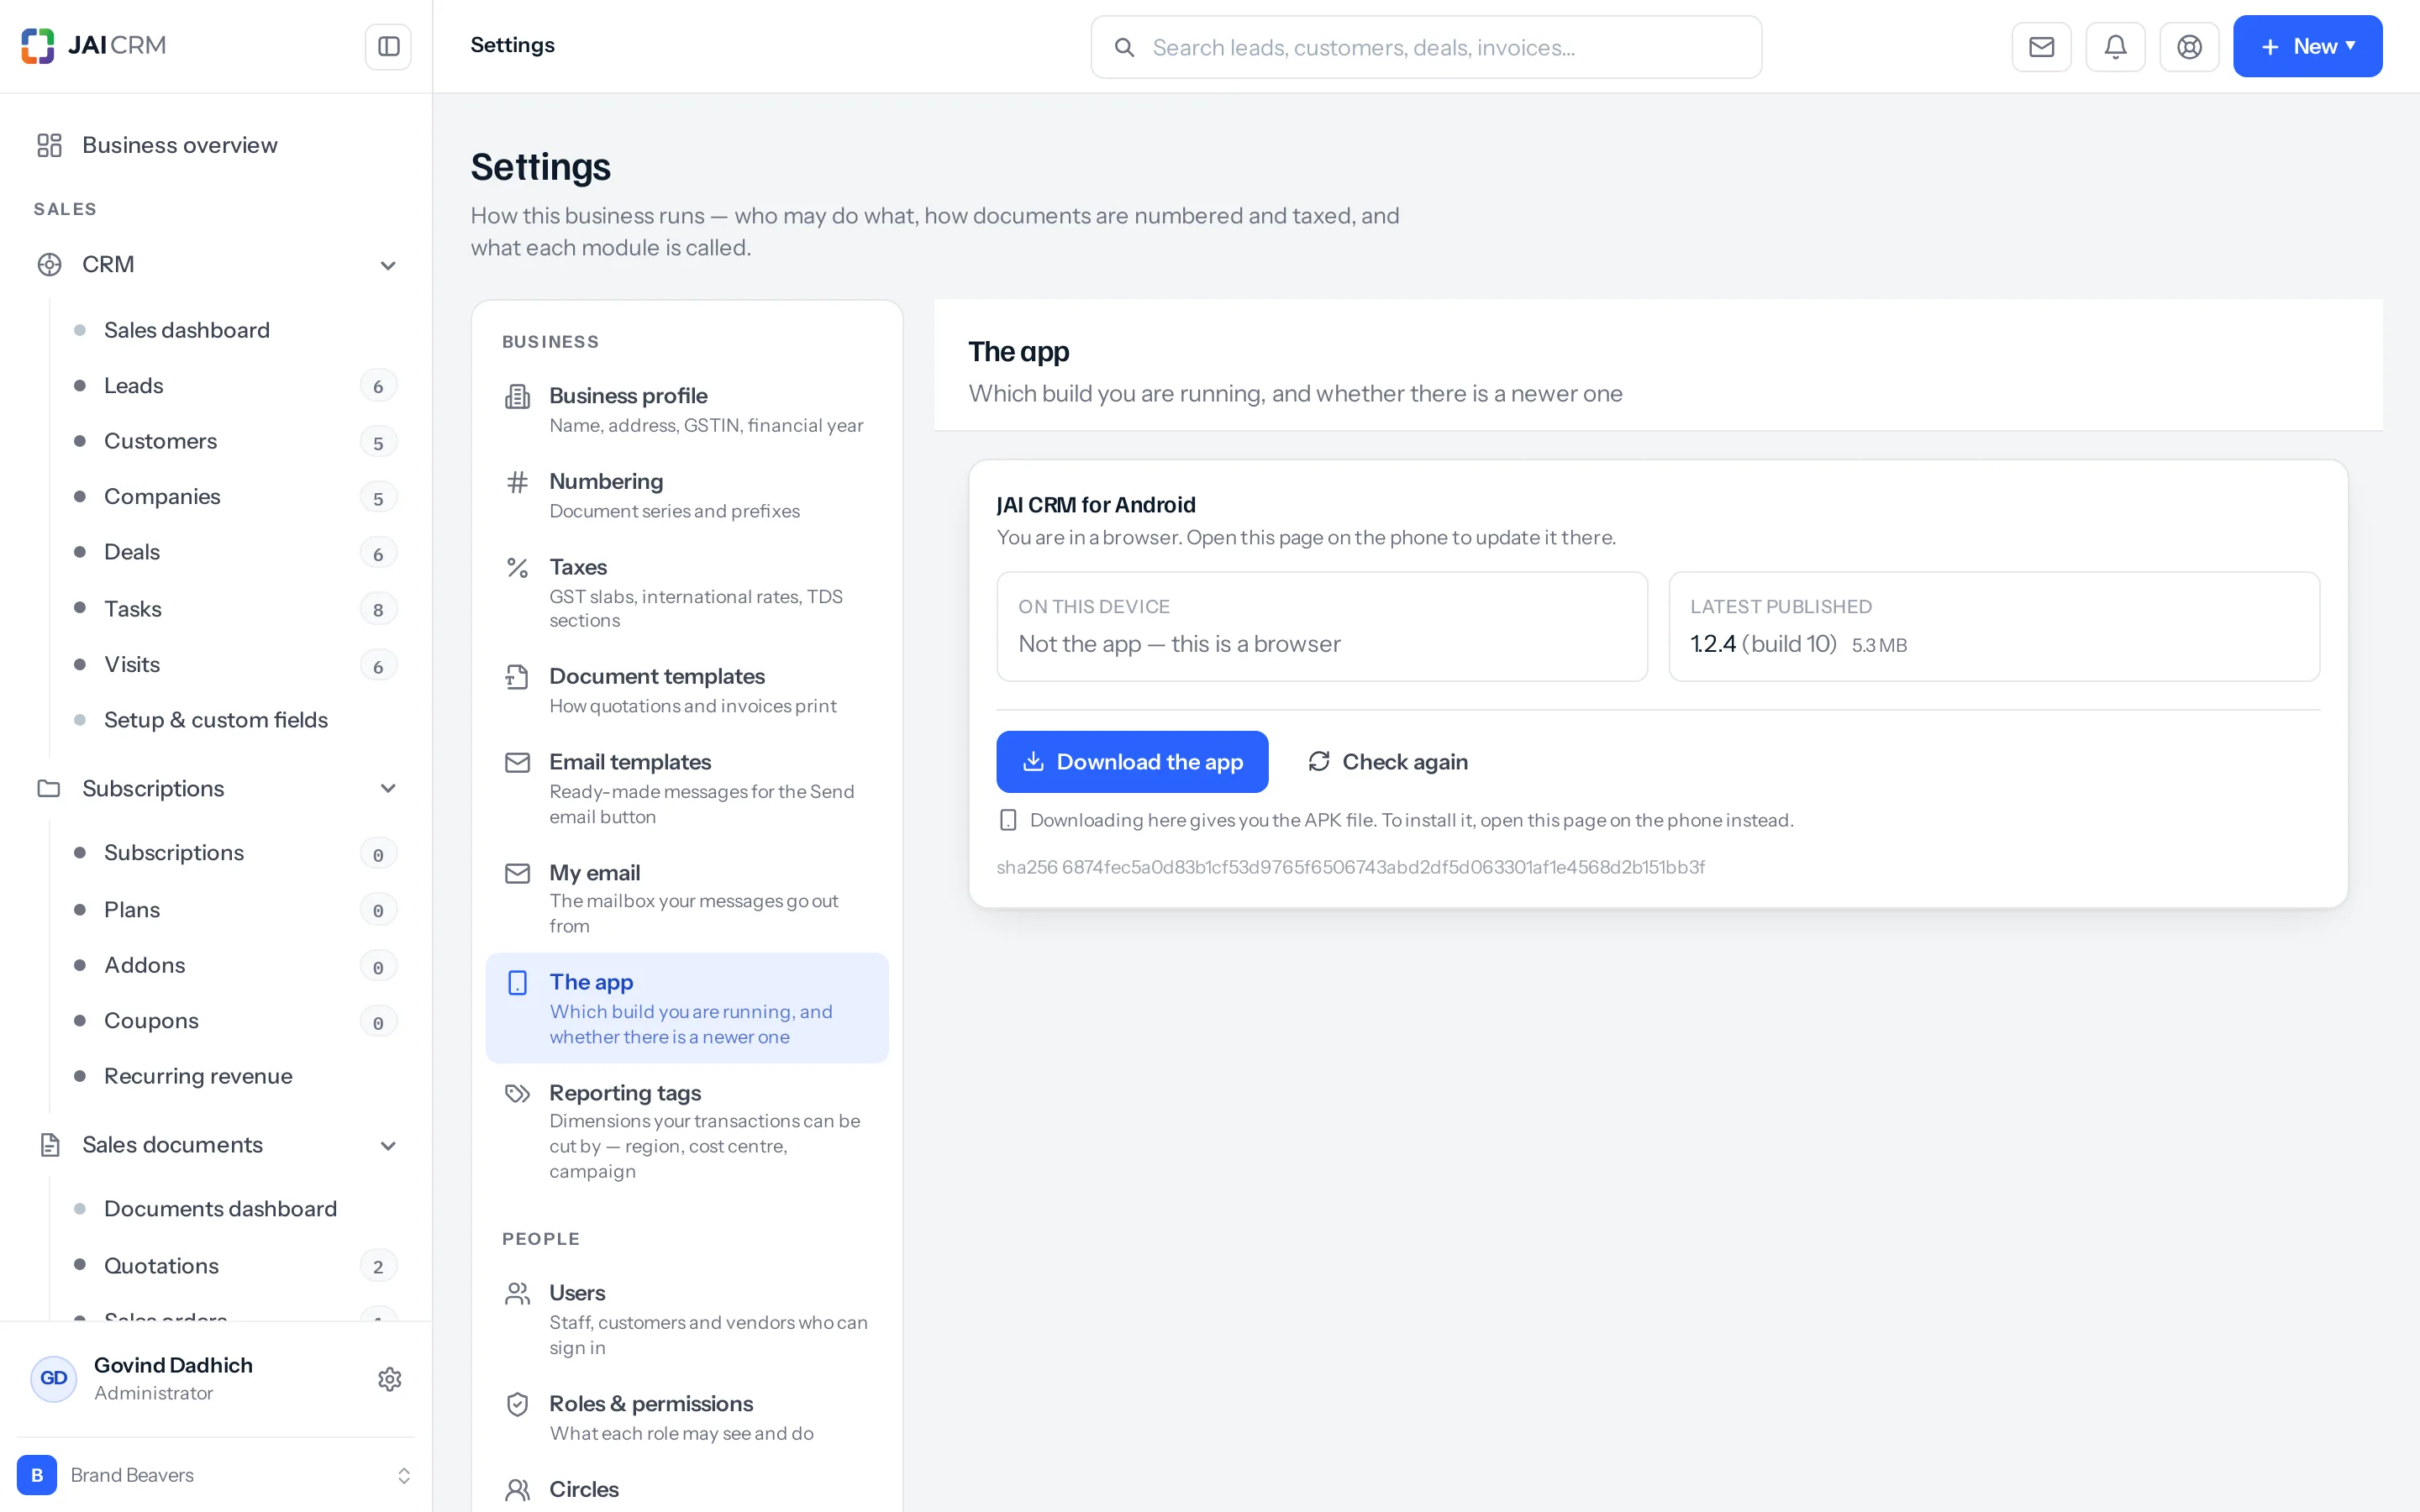The width and height of the screenshot is (2420, 1512).
Task: Click the Business overview grid icon
Action: click(x=49, y=145)
